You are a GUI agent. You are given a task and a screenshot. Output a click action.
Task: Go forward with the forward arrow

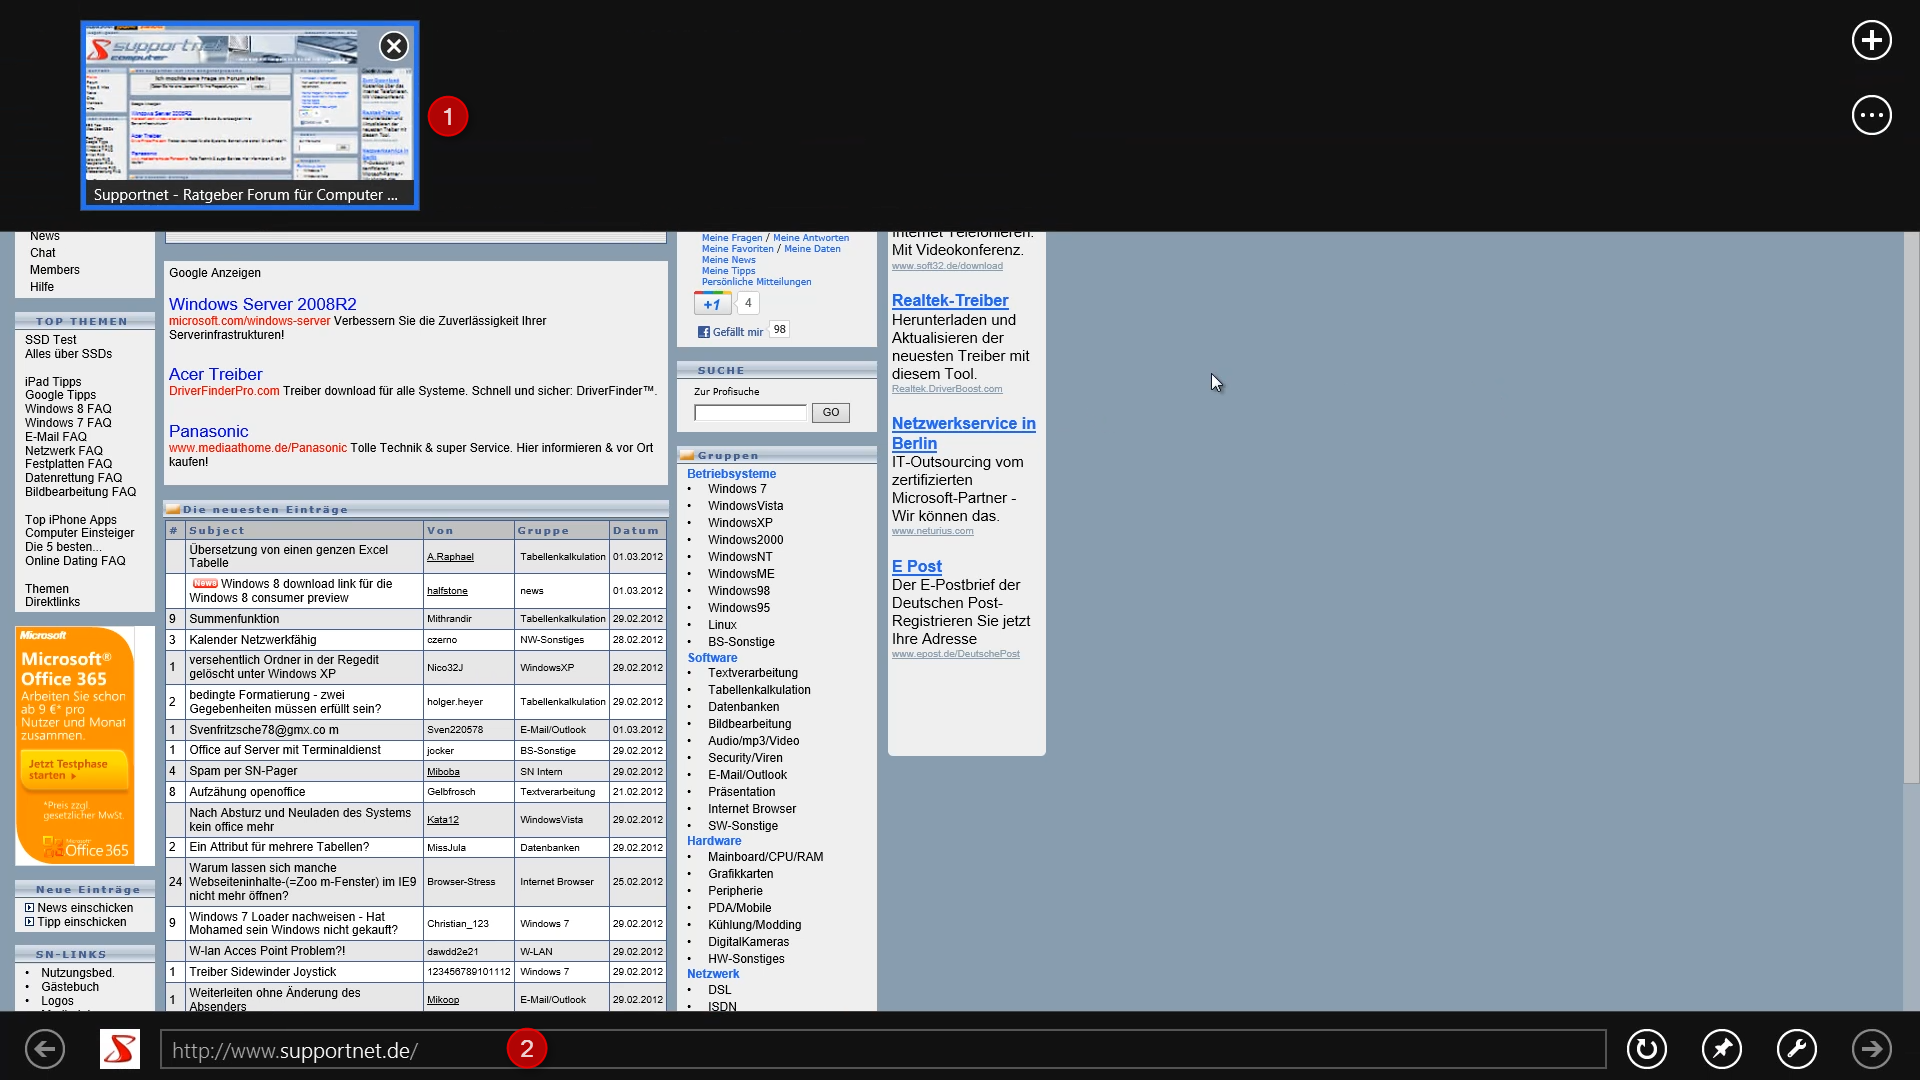tap(1871, 1049)
